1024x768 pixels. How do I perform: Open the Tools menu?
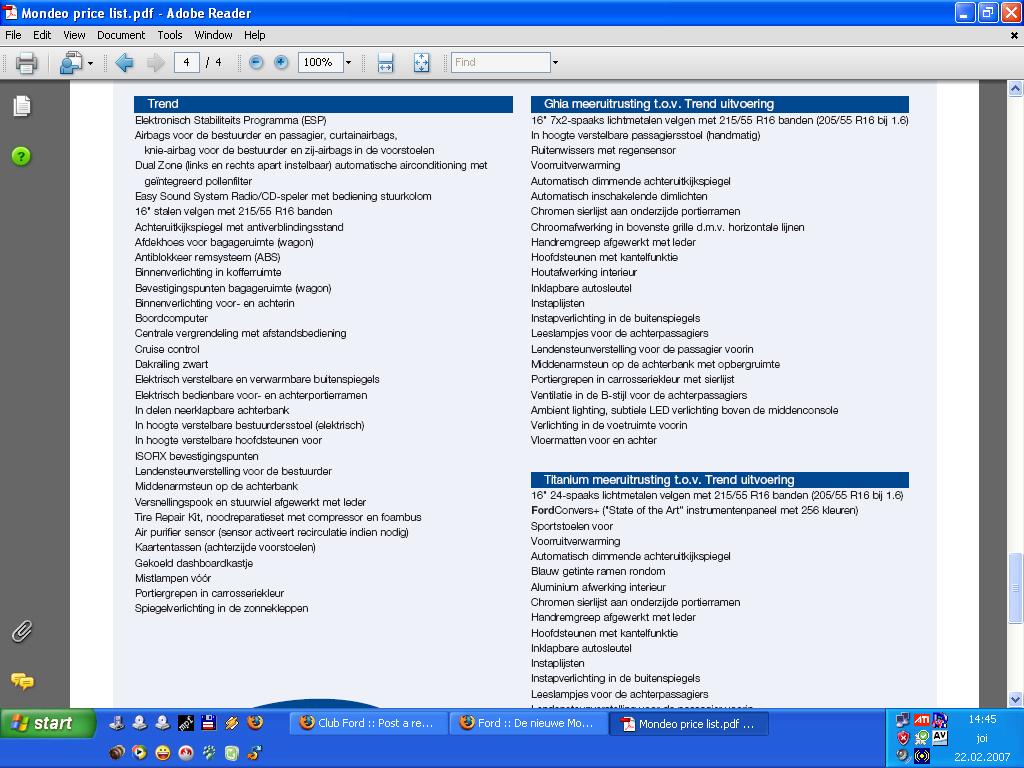click(x=170, y=35)
